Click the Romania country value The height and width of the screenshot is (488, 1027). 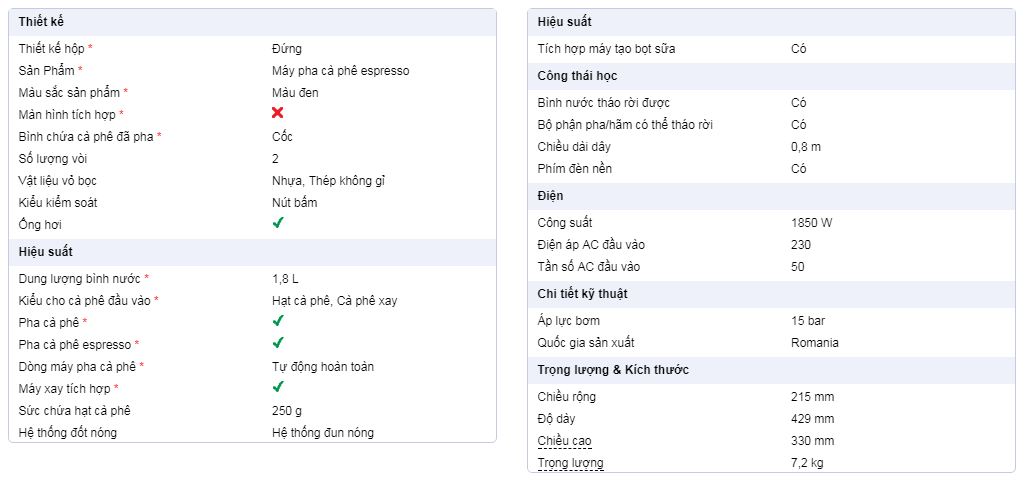[815, 343]
